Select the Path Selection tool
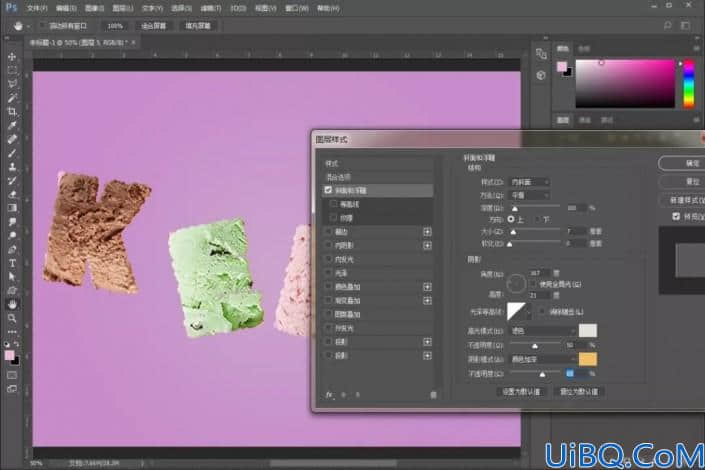The height and width of the screenshot is (470, 705). [12, 277]
